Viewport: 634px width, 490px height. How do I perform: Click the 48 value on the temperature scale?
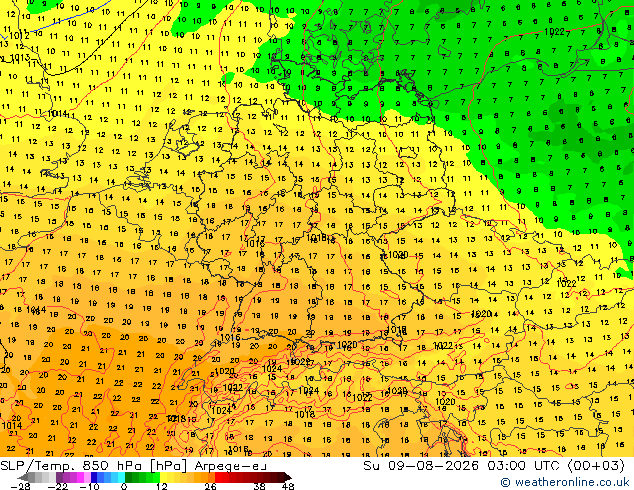(288, 486)
